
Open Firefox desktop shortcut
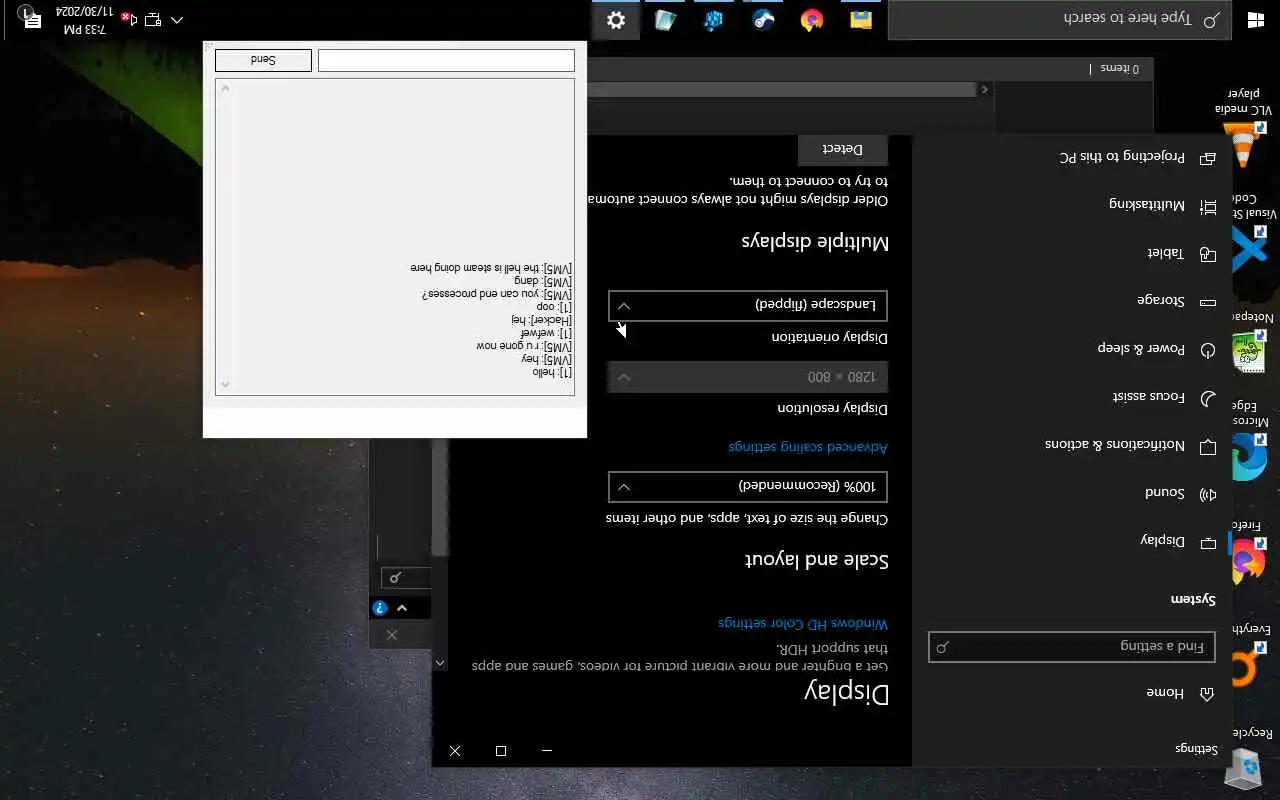pyautogui.click(x=1250, y=553)
